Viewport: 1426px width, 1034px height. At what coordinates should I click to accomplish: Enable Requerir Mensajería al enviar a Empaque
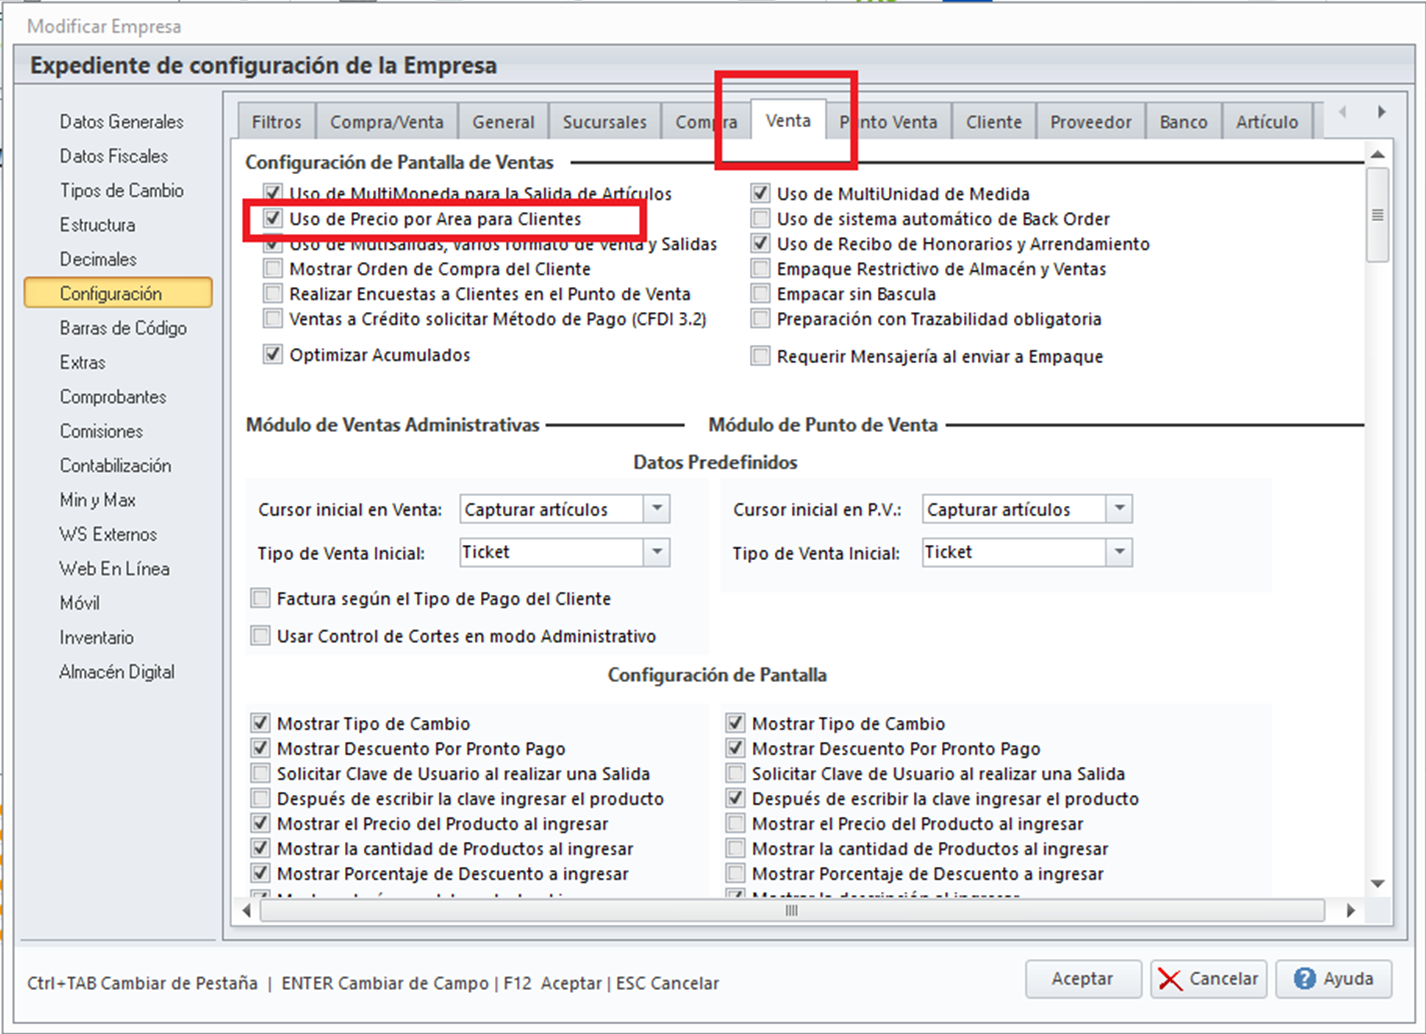pos(761,356)
